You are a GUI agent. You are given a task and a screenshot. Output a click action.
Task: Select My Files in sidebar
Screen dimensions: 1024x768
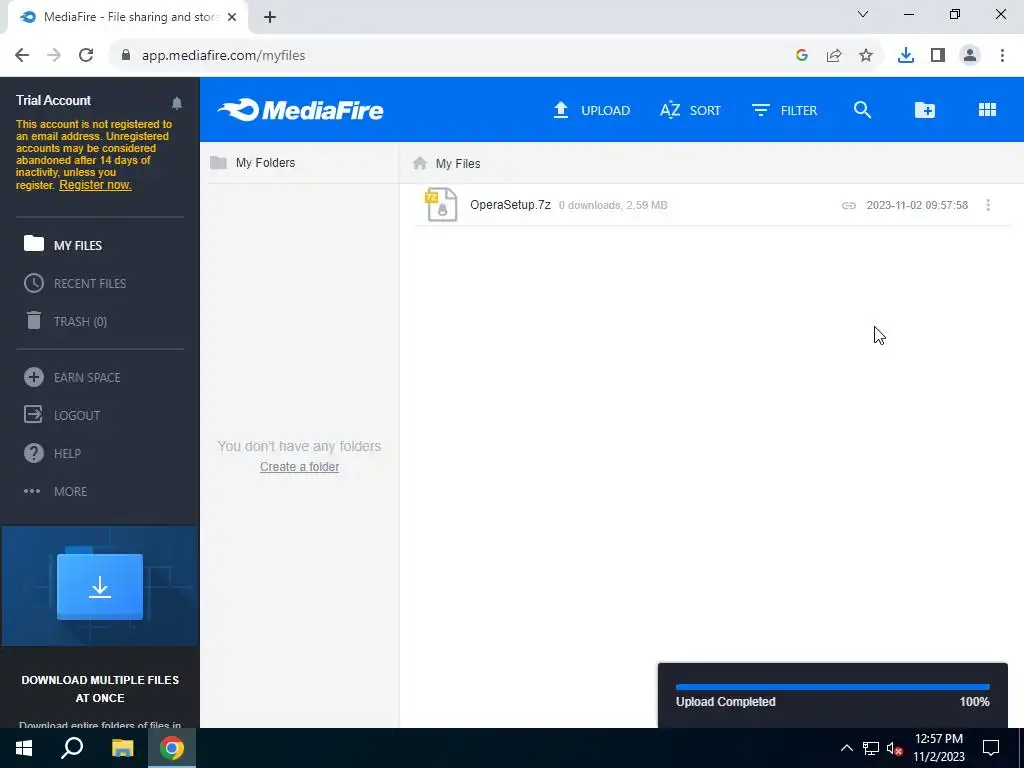tap(63, 245)
